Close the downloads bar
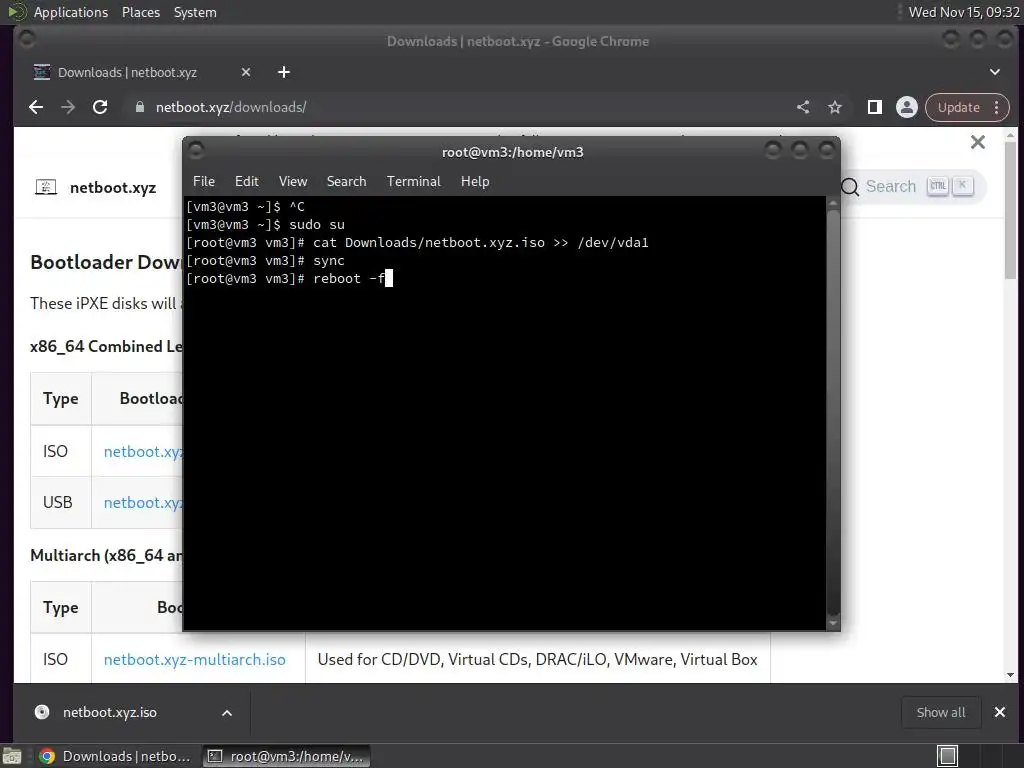 [1000, 712]
